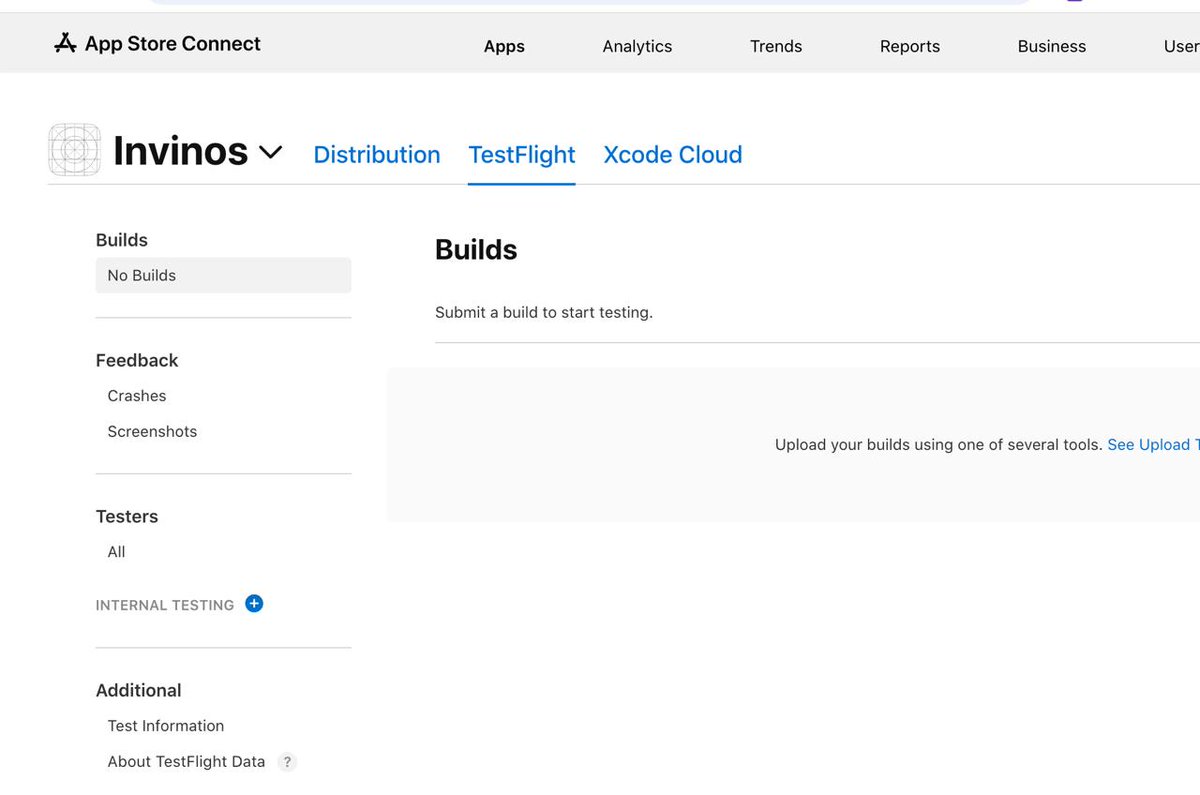Open About TestFlight Data link

click(186, 762)
